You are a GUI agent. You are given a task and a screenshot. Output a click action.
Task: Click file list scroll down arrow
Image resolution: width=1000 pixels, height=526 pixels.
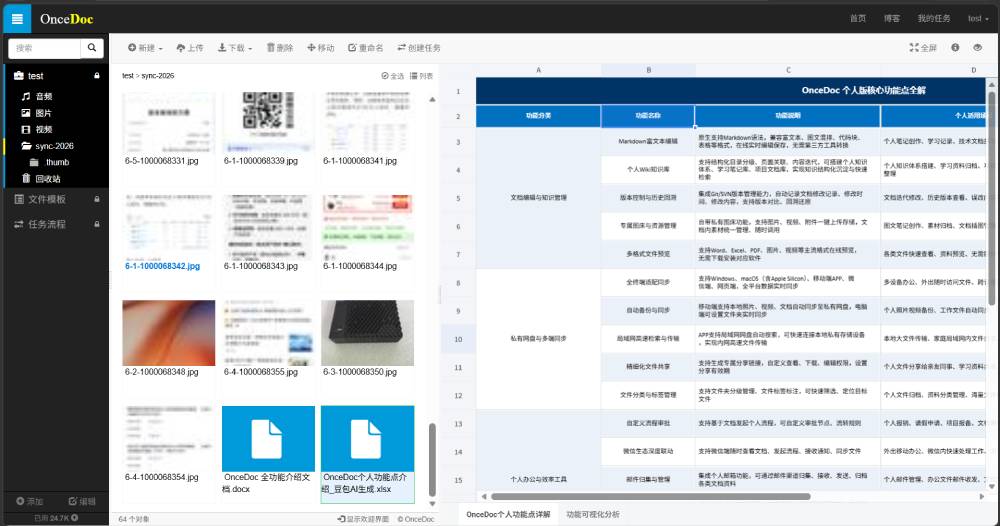[x=432, y=504]
